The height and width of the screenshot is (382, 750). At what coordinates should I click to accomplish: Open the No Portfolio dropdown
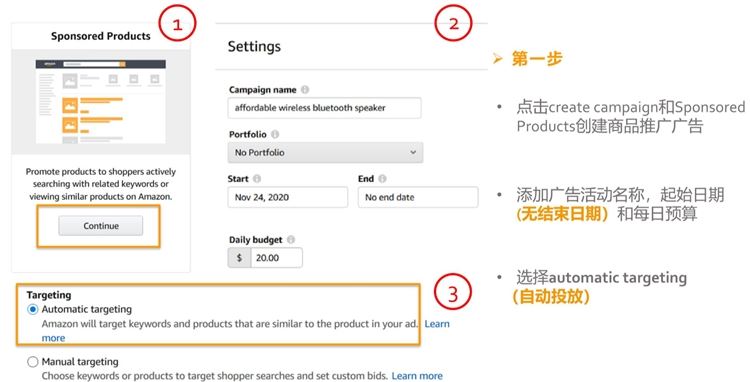325,153
